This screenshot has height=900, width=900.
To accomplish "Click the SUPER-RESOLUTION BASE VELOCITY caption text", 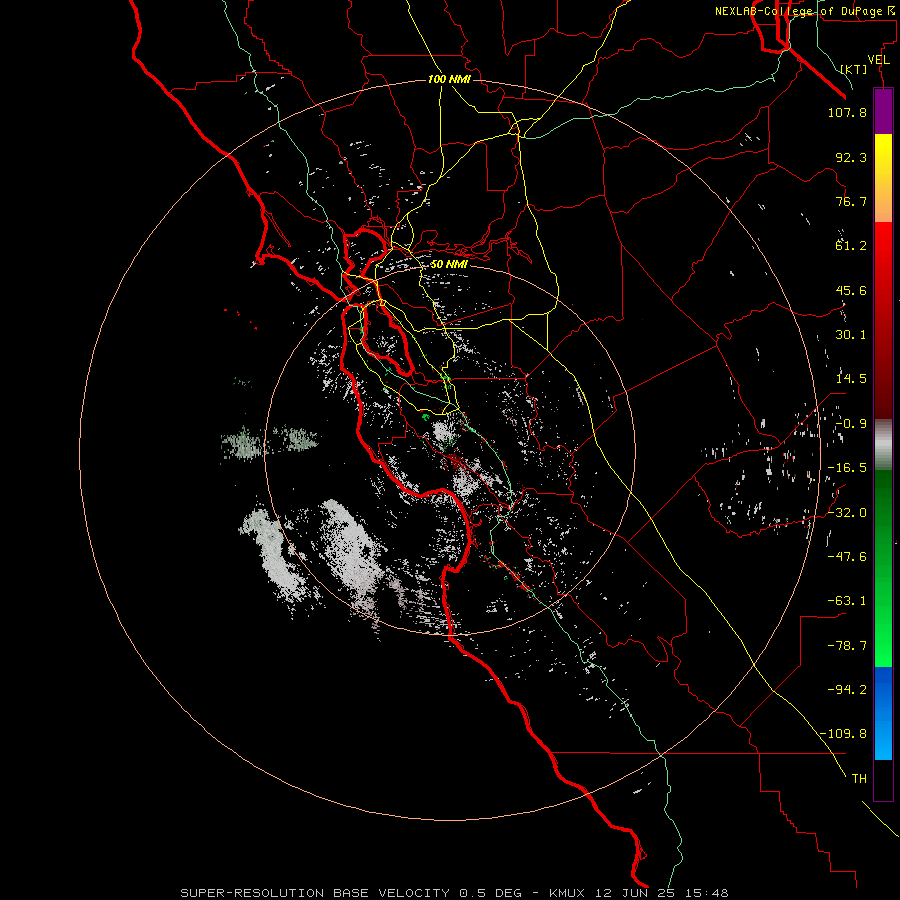I will (x=315, y=893).
